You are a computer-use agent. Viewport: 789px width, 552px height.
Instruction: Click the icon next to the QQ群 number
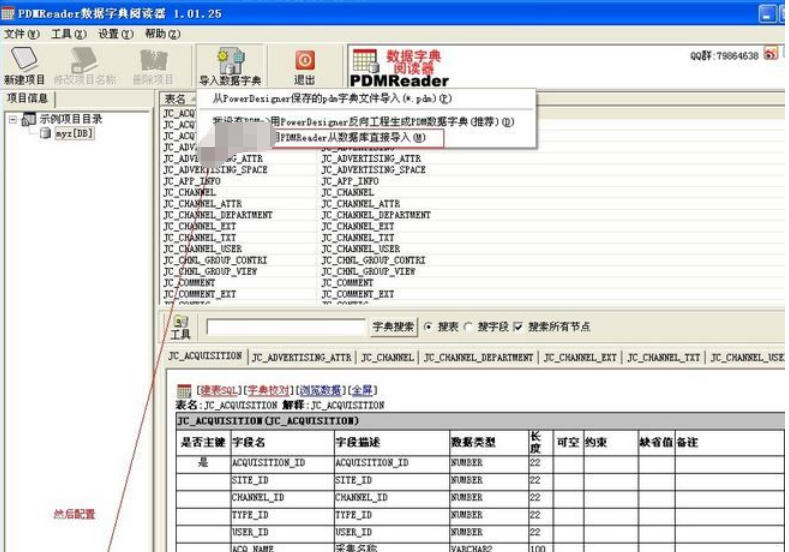770,53
